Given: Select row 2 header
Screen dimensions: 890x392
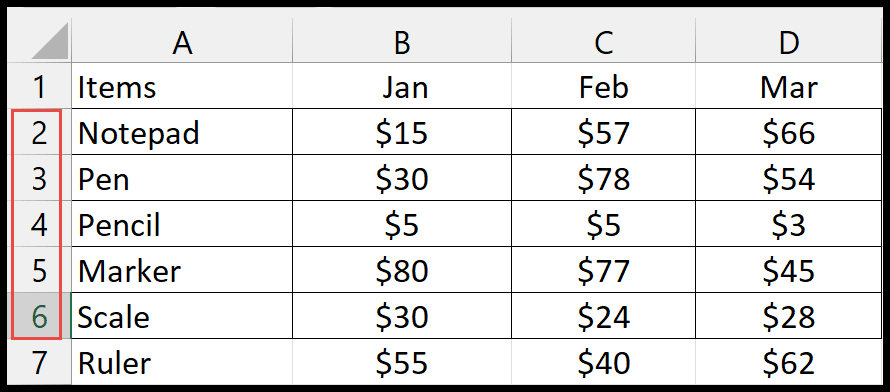Looking at the screenshot, I should click(39, 132).
